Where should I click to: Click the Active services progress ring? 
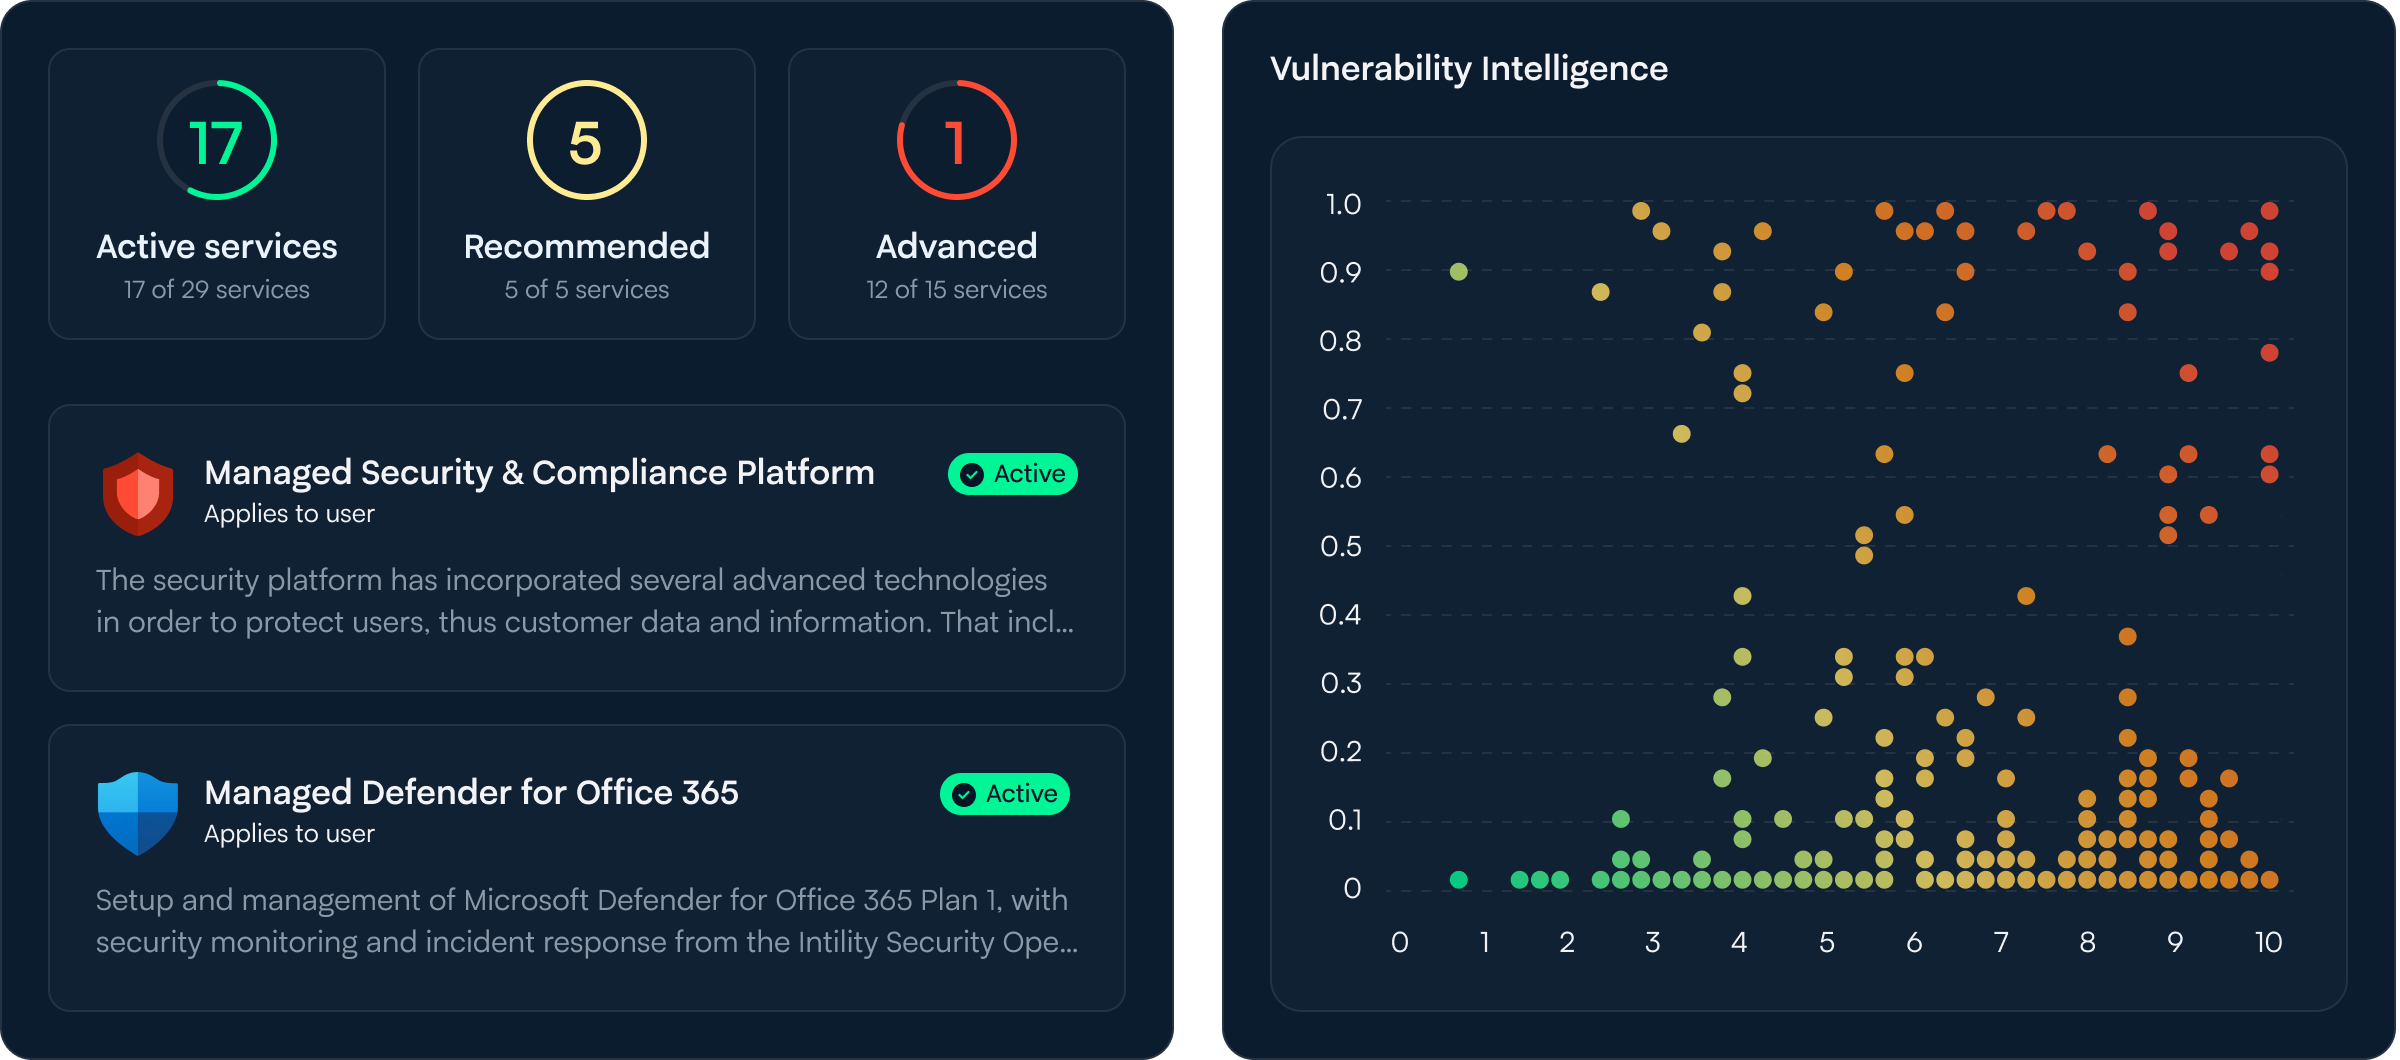pos(216,140)
